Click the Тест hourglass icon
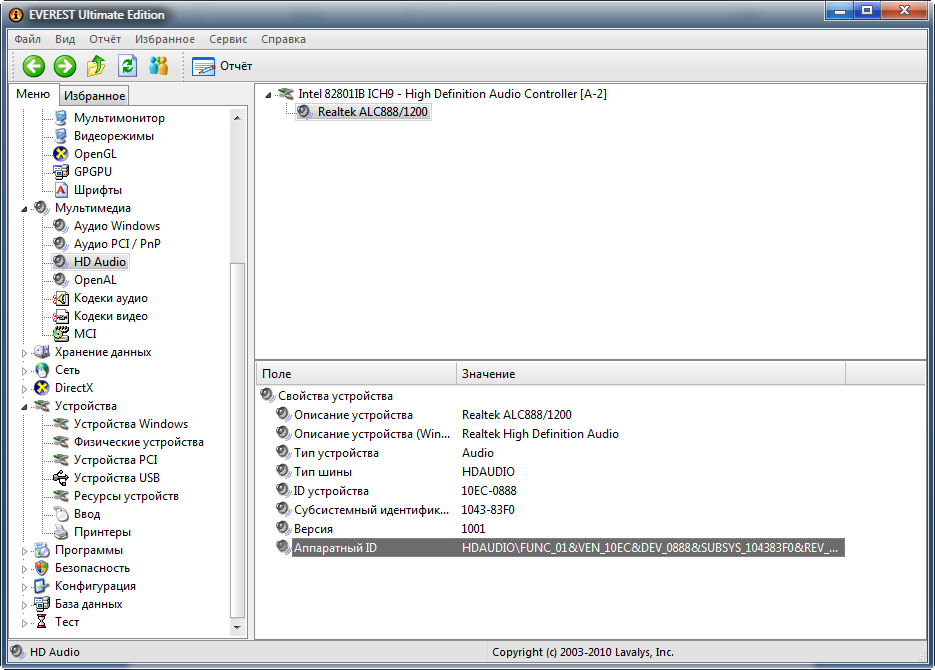 [42, 622]
